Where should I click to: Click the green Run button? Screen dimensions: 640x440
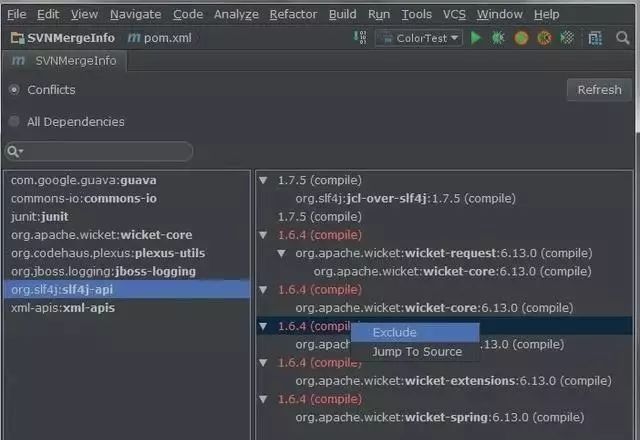tap(476, 38)
